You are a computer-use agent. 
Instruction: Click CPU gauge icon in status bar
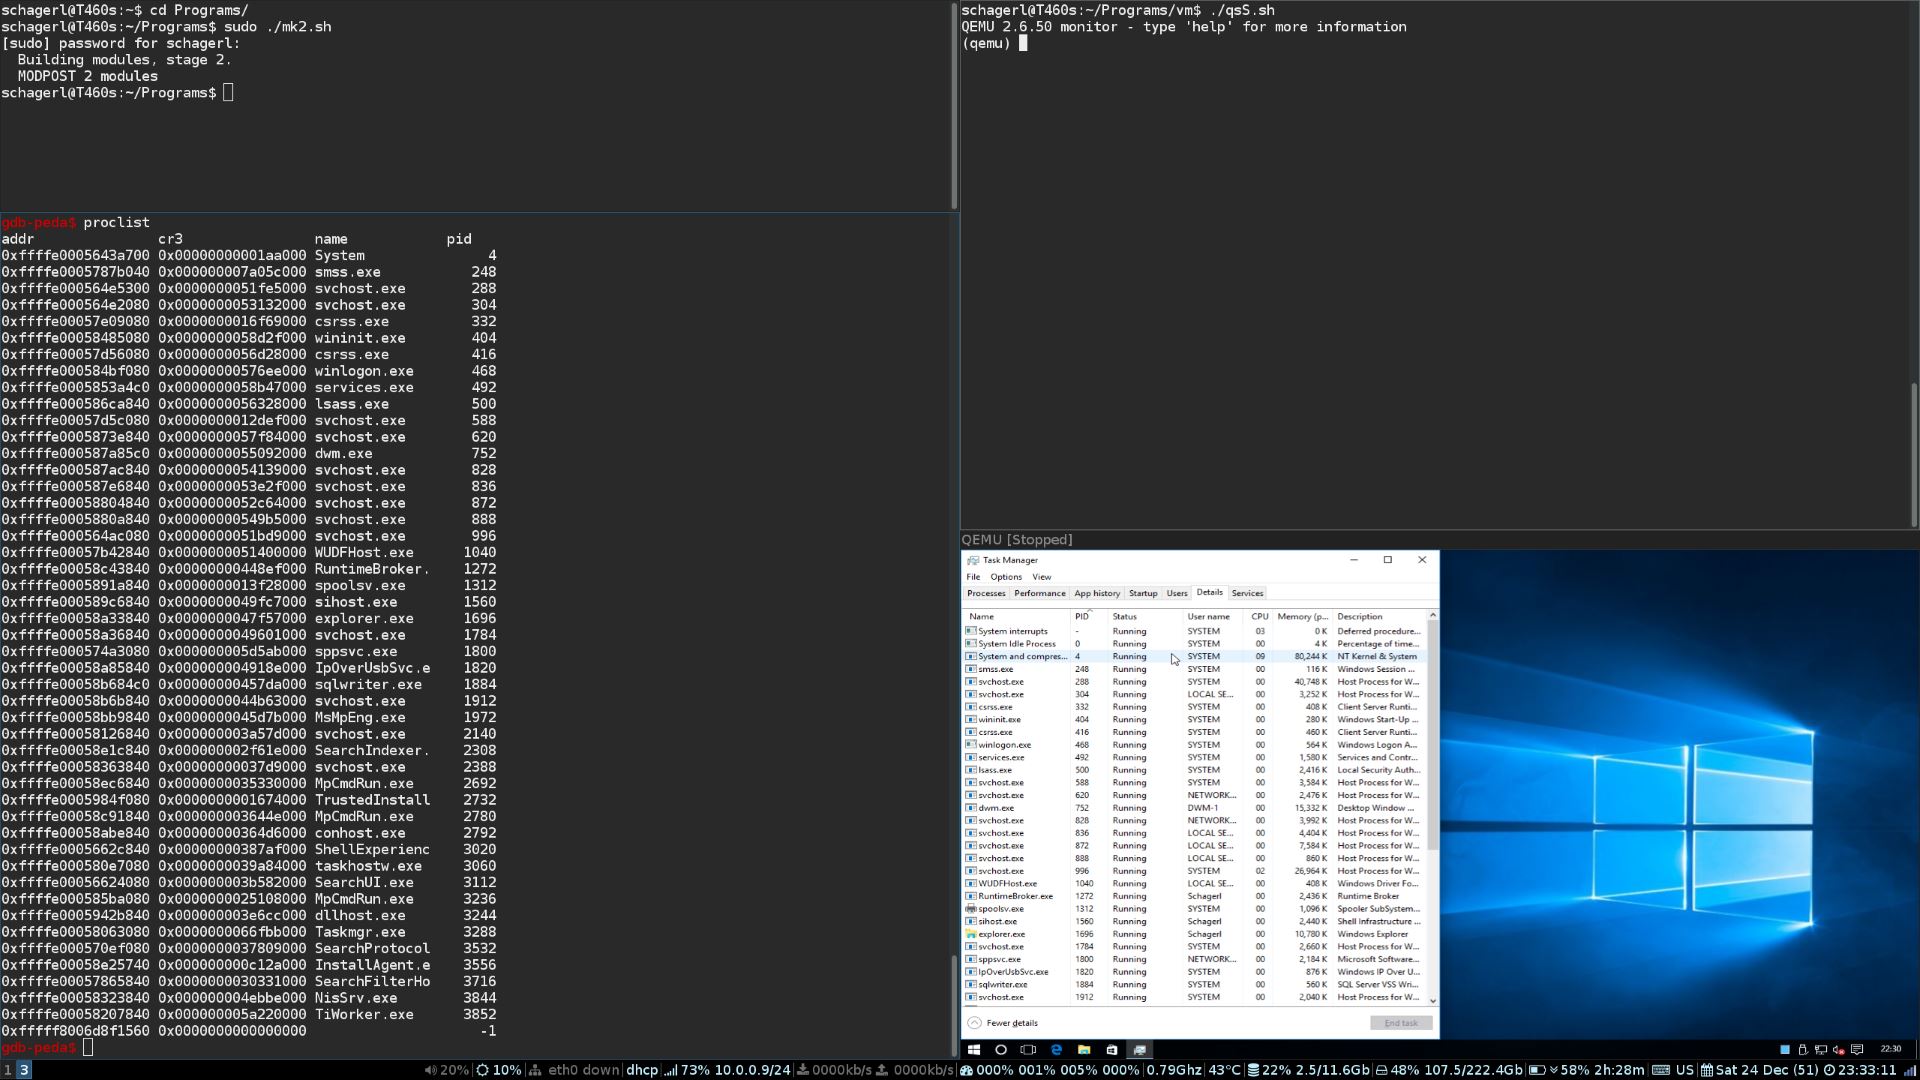[x=967, y=1070]
